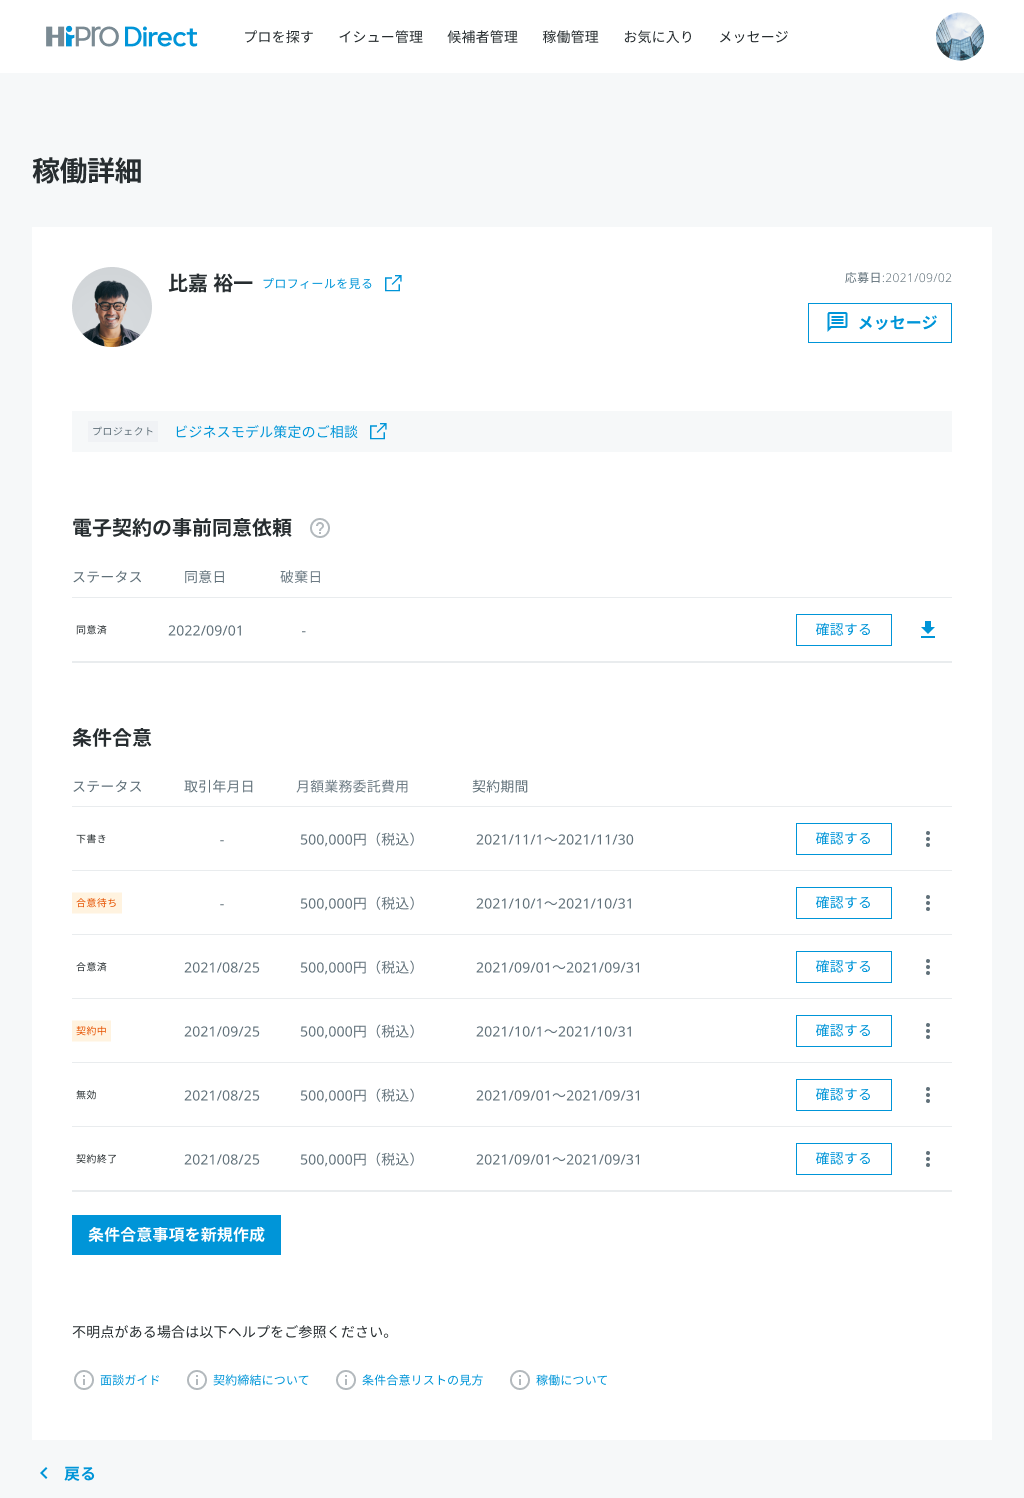Click the download icon in the 同意済 row
The image size is (1024, 1498).
[x=927, y=630]
